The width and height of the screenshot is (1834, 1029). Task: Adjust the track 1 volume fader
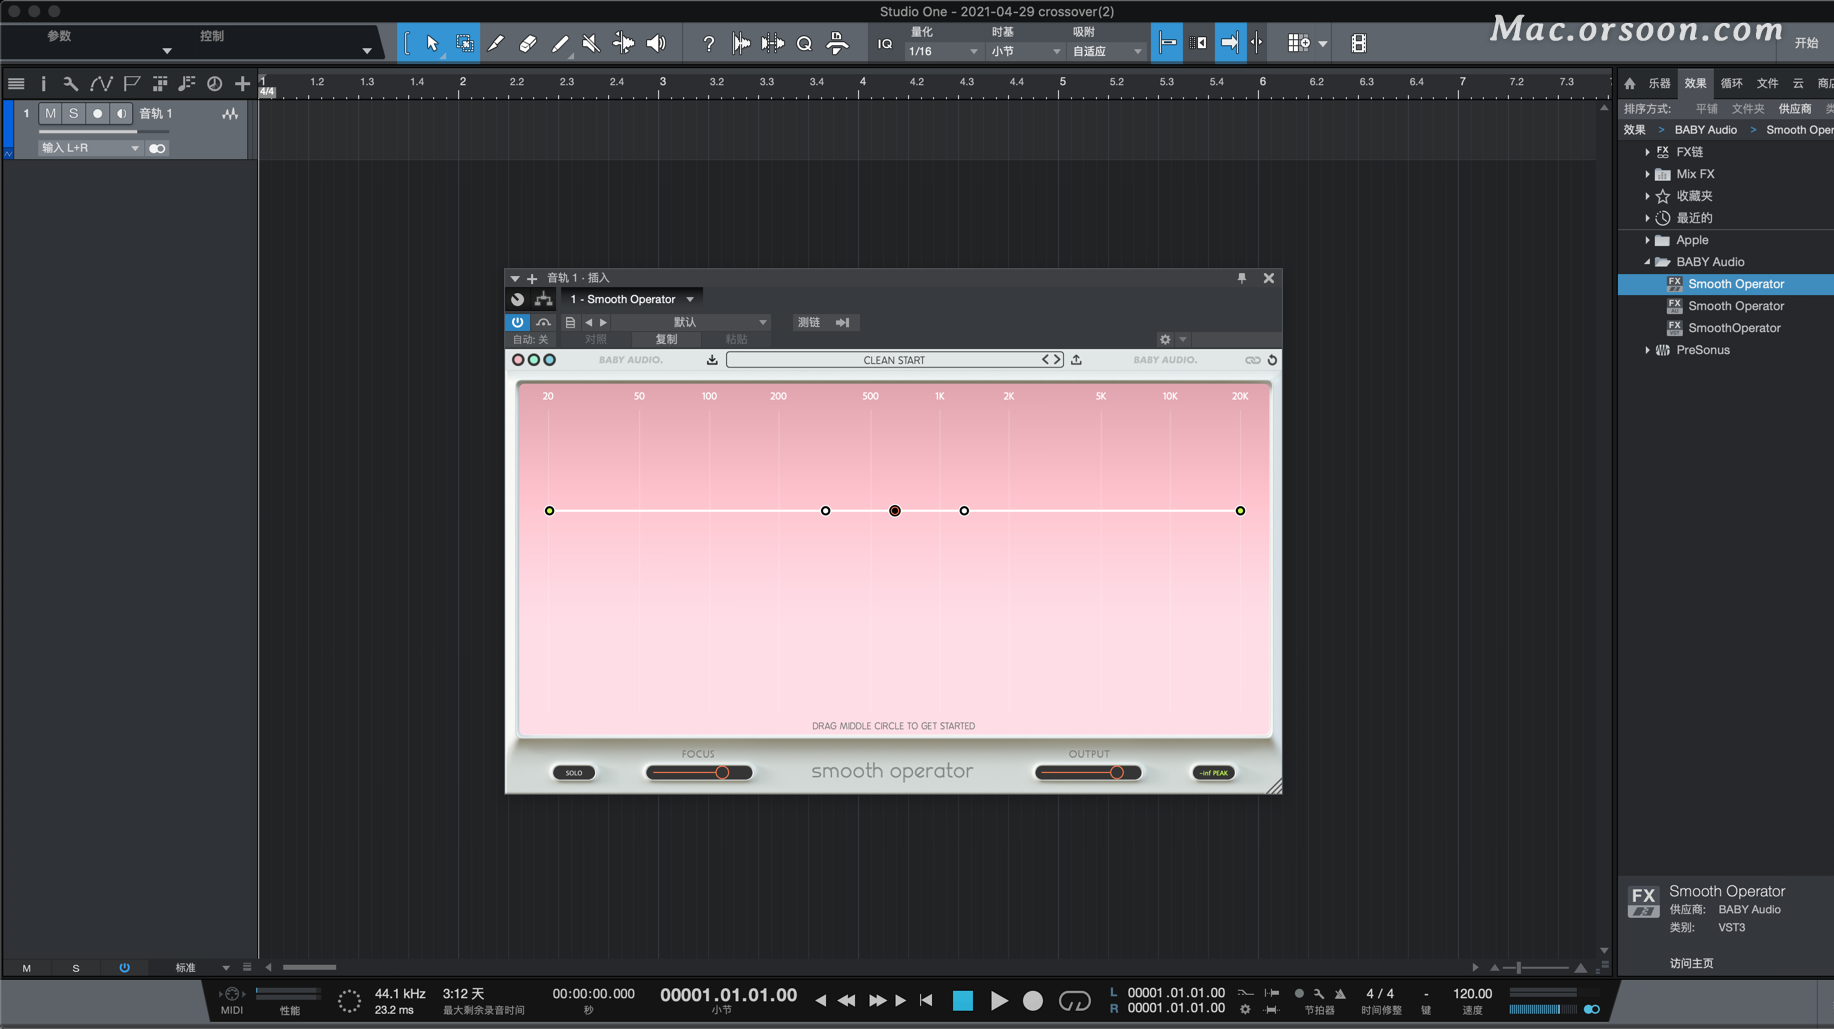[103, 131]
